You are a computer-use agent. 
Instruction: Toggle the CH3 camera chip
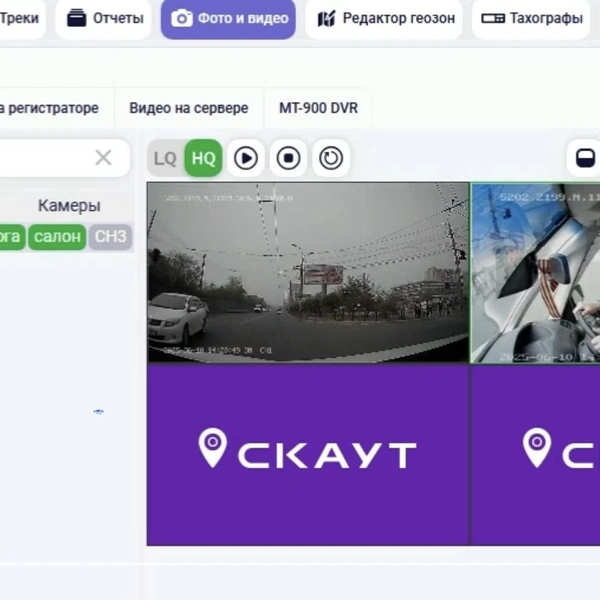[111, 237]
